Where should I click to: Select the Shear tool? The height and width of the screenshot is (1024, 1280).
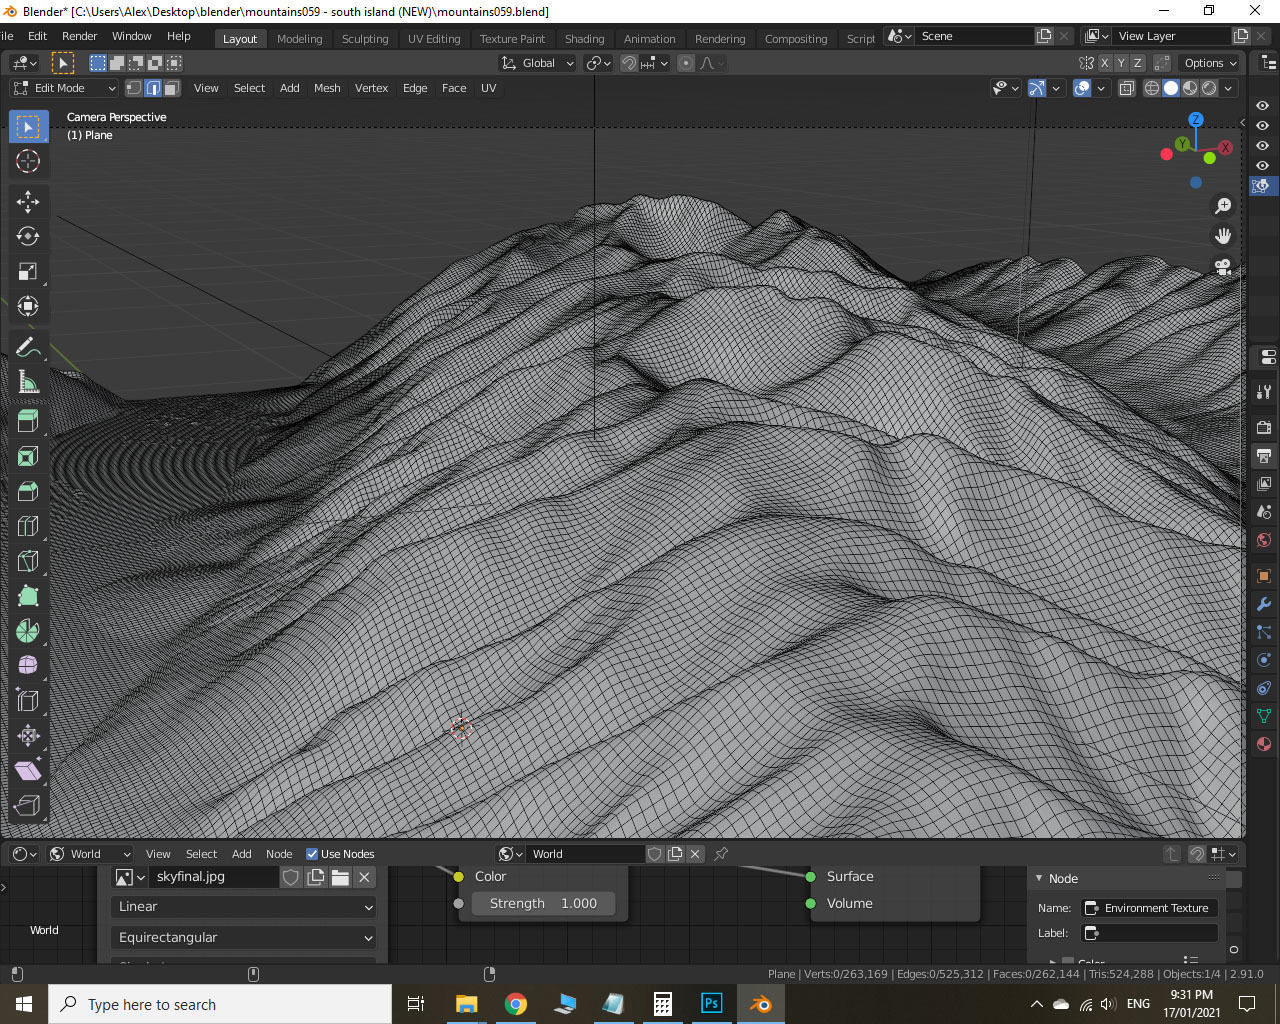[x=28, y=771]
